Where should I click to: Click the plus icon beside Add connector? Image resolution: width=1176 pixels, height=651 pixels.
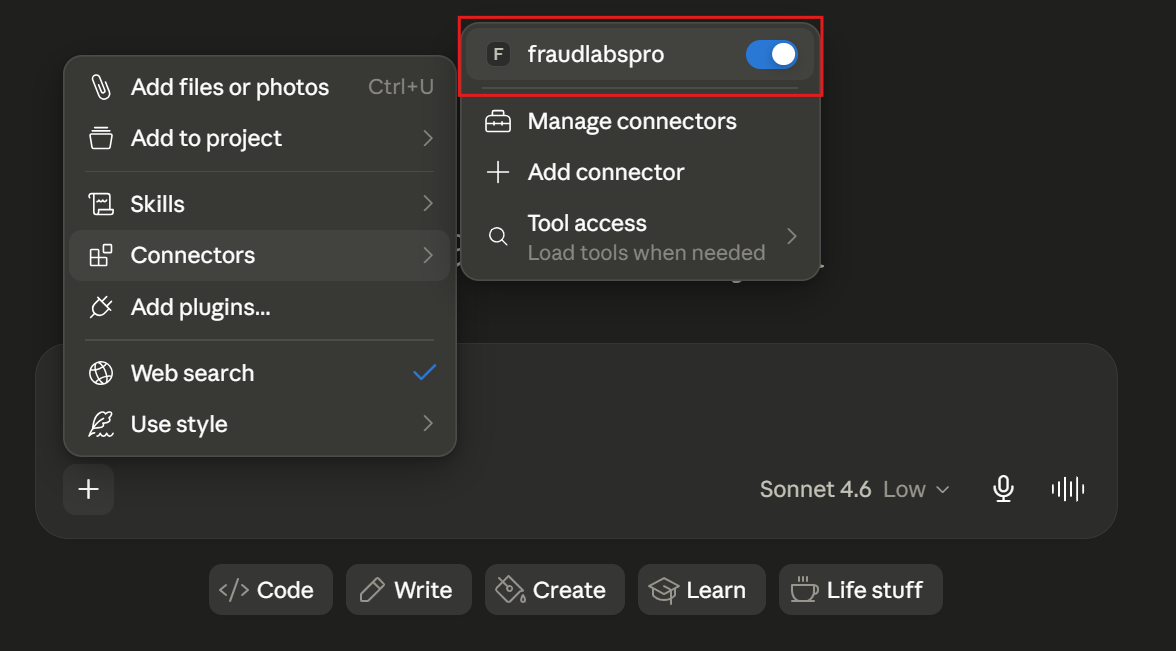pos(498,172)
